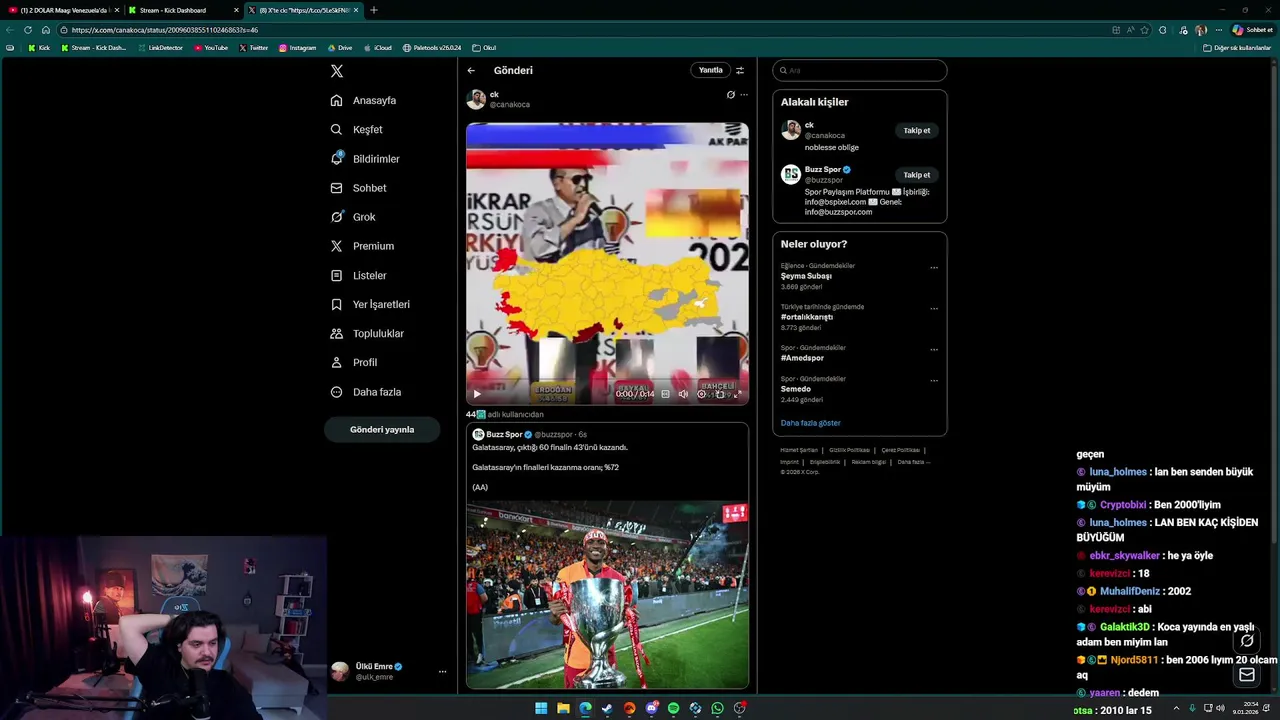This screenshot has width=1280, height=720.
Task: Open Bildirimler notifications
Action: tap(365, 159)
